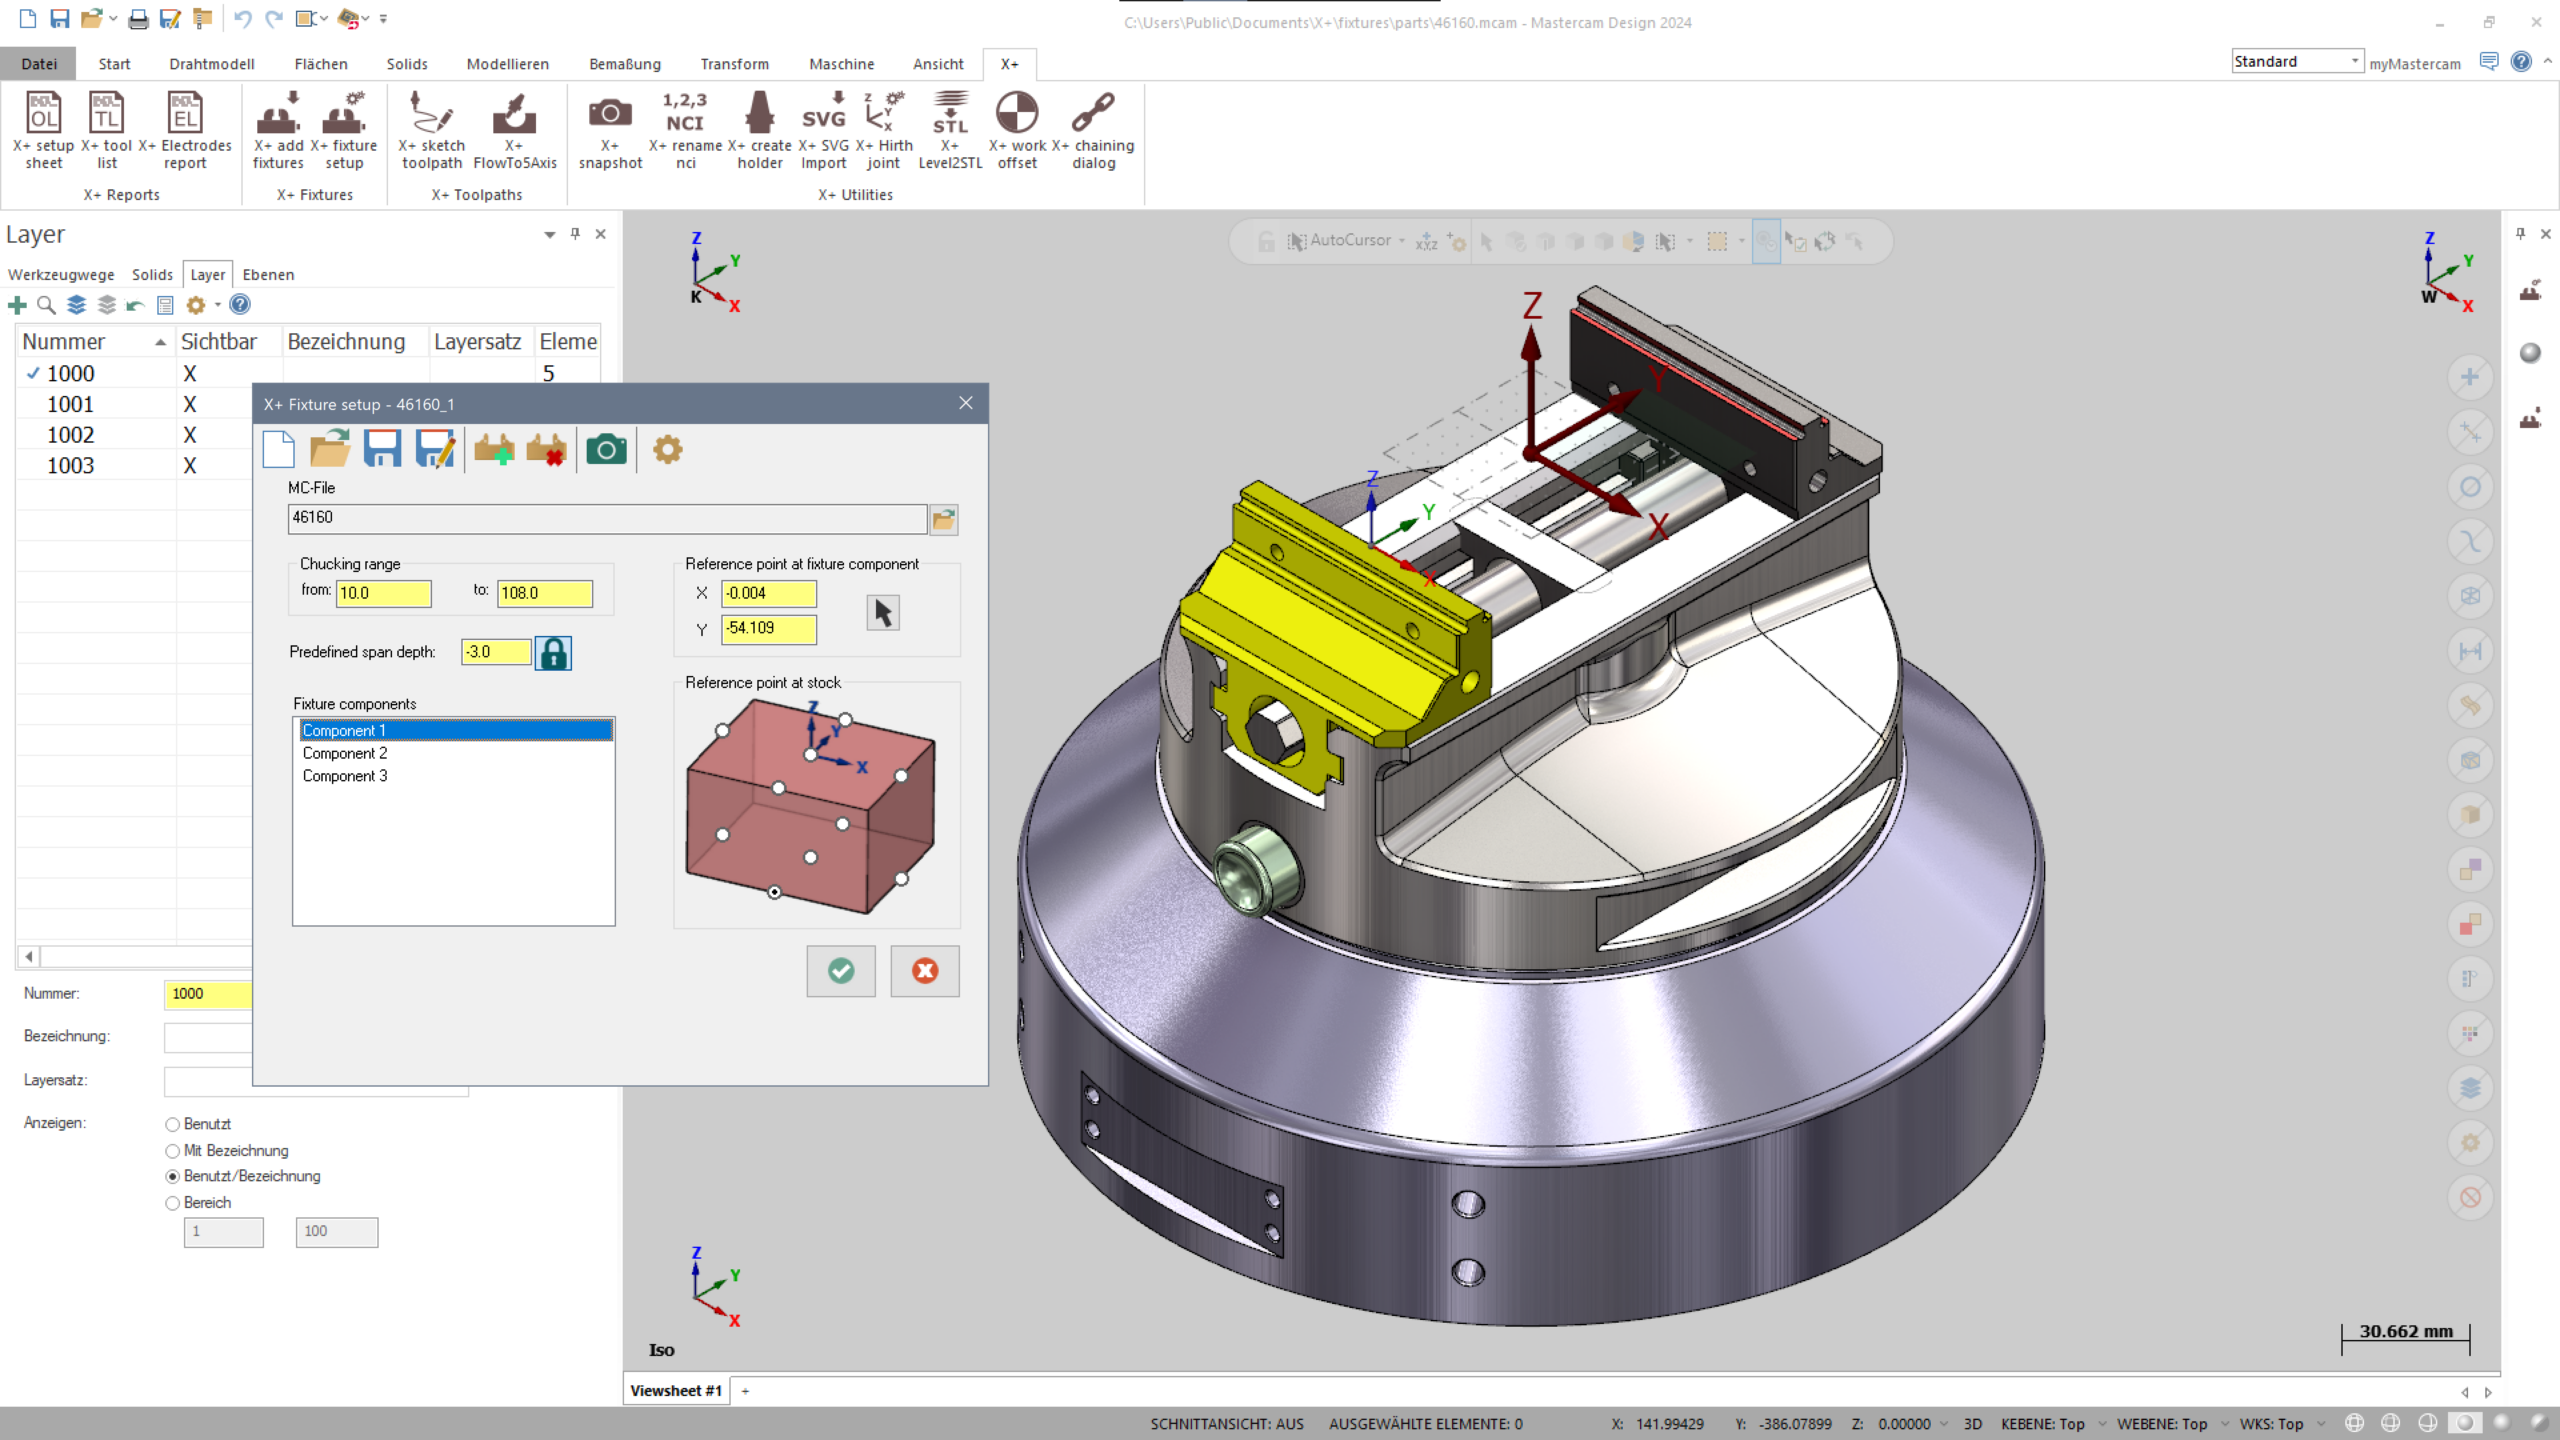Run the X+ Level2STL export
The image size is (2560, 1440).
(950, 131)
